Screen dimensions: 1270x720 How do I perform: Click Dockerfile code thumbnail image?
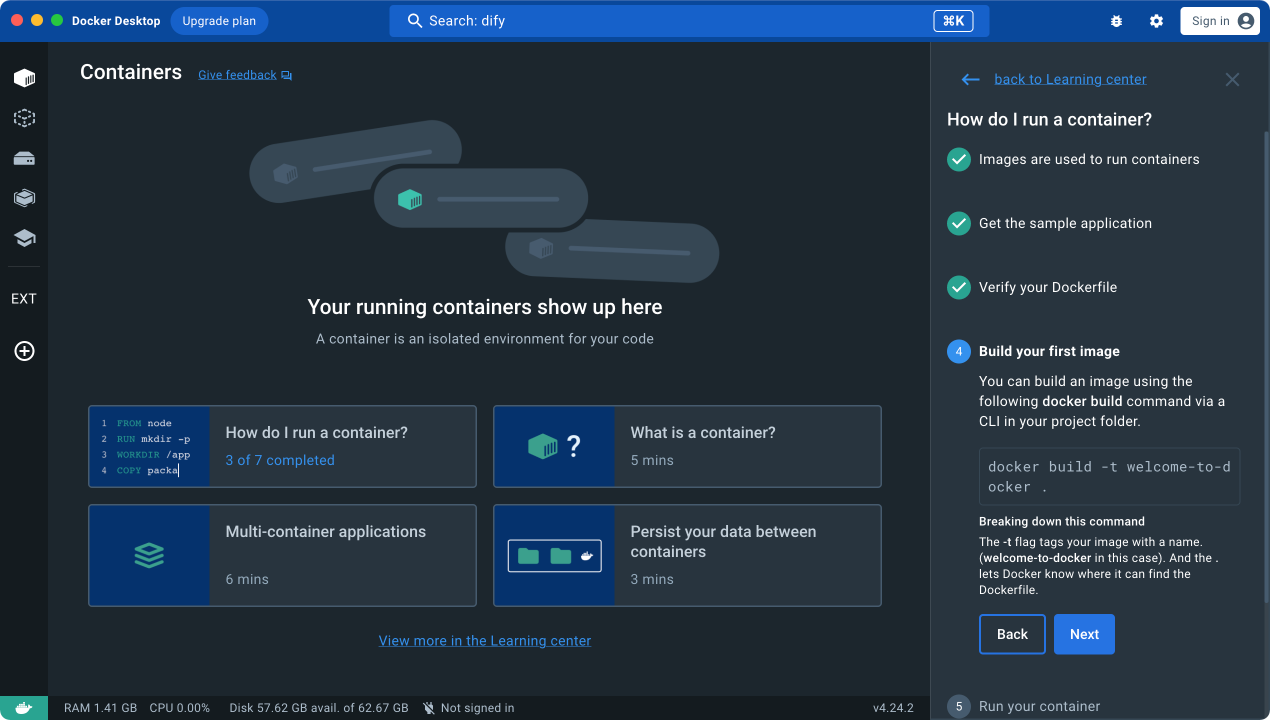[149, 446]
